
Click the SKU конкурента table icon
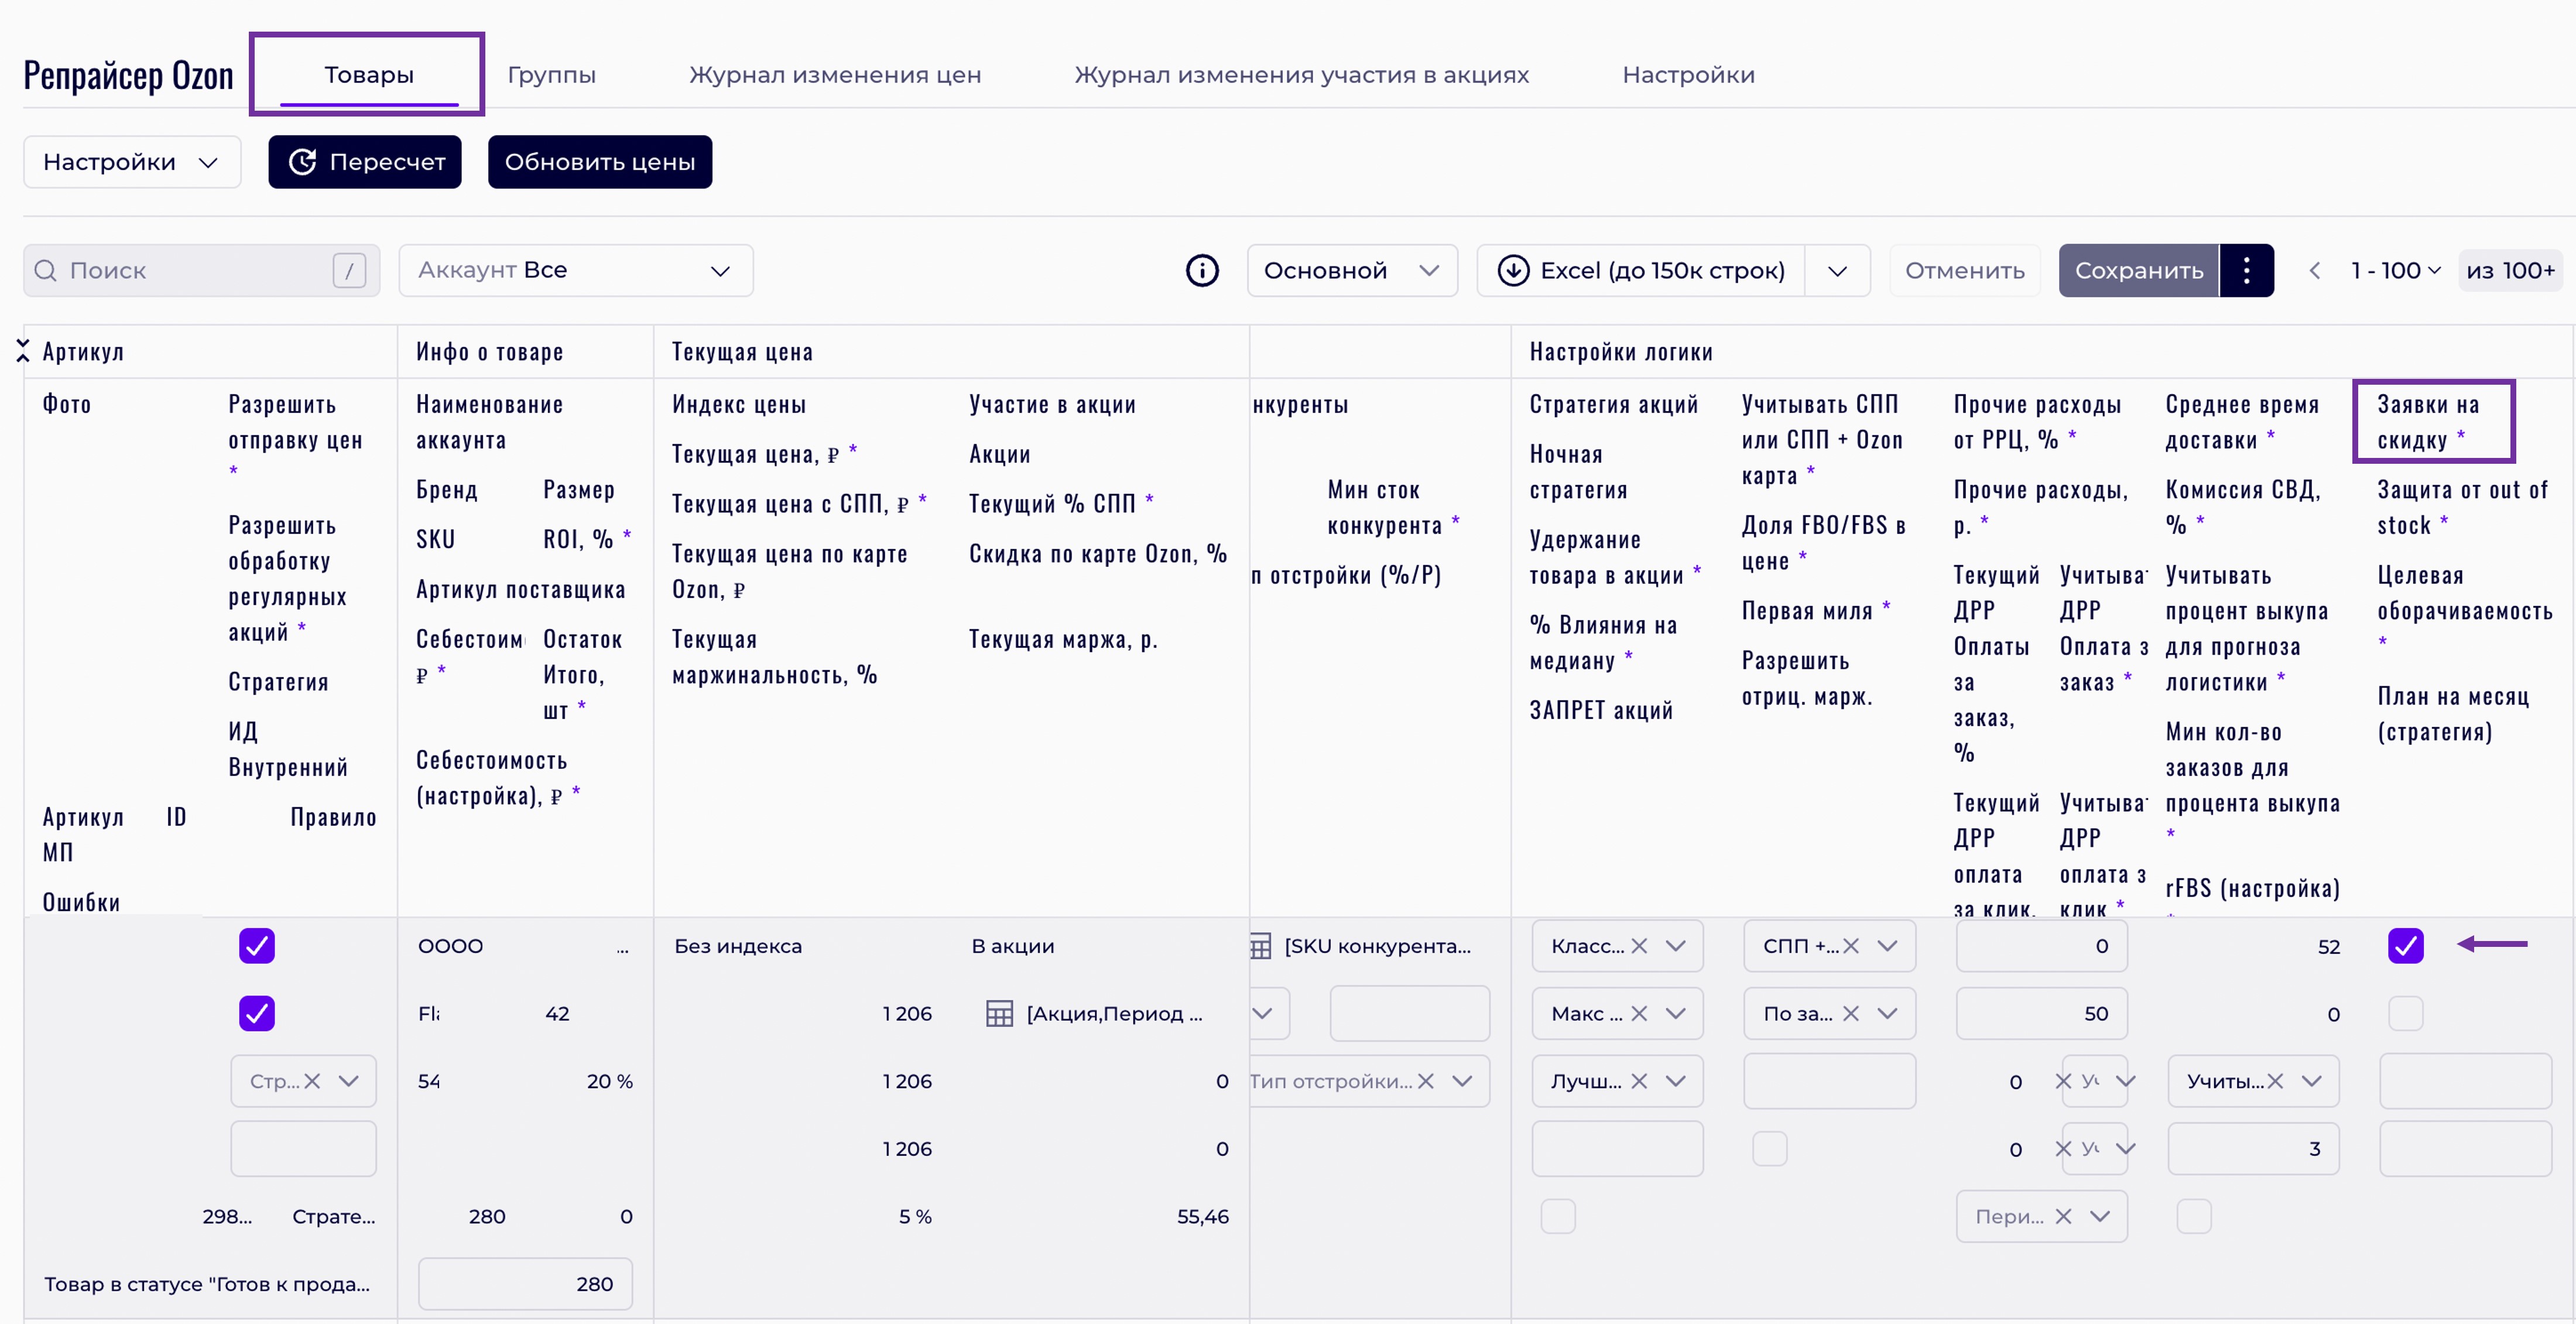click(1261, 946)
